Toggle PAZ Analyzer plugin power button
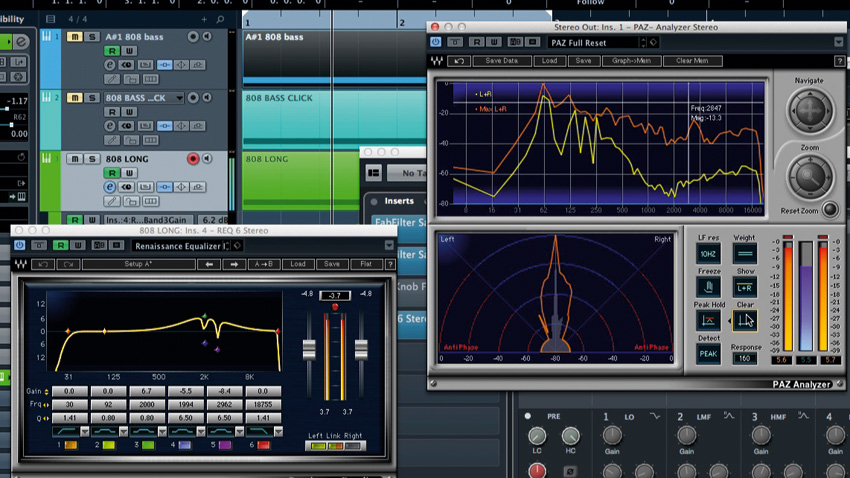Screen dimensions: 850x478 click(x=436, y=42)
